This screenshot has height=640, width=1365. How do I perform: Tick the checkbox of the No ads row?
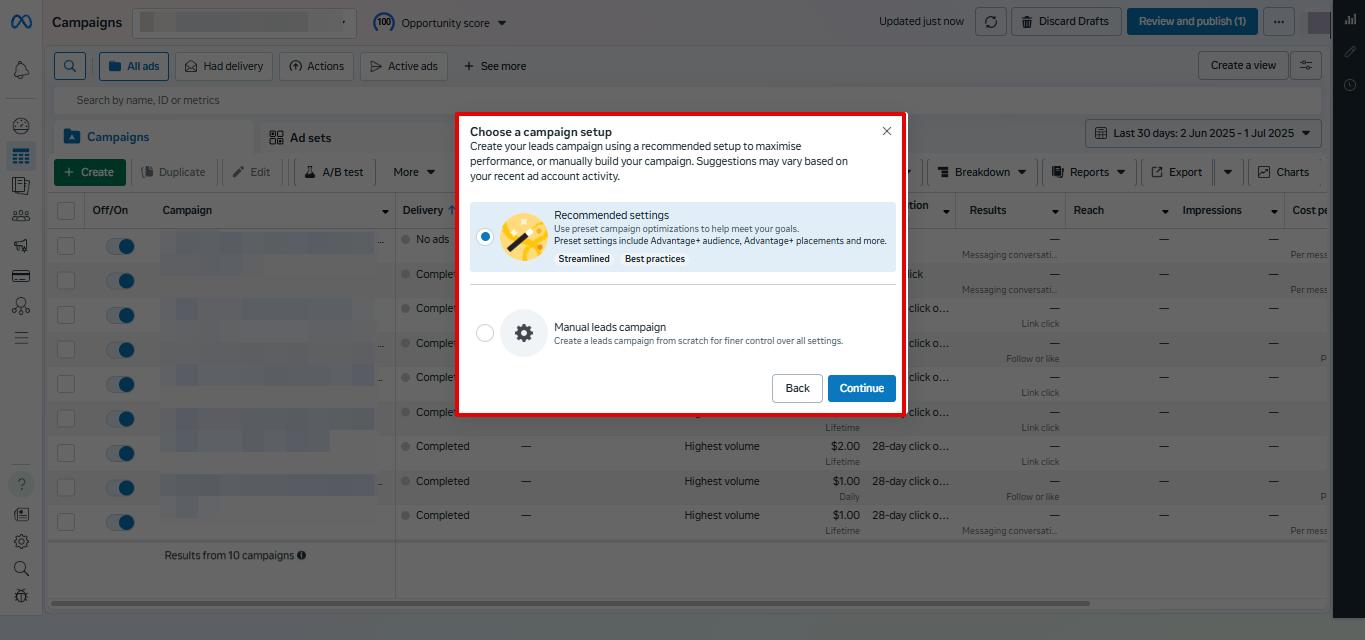(x=66, y=246)
